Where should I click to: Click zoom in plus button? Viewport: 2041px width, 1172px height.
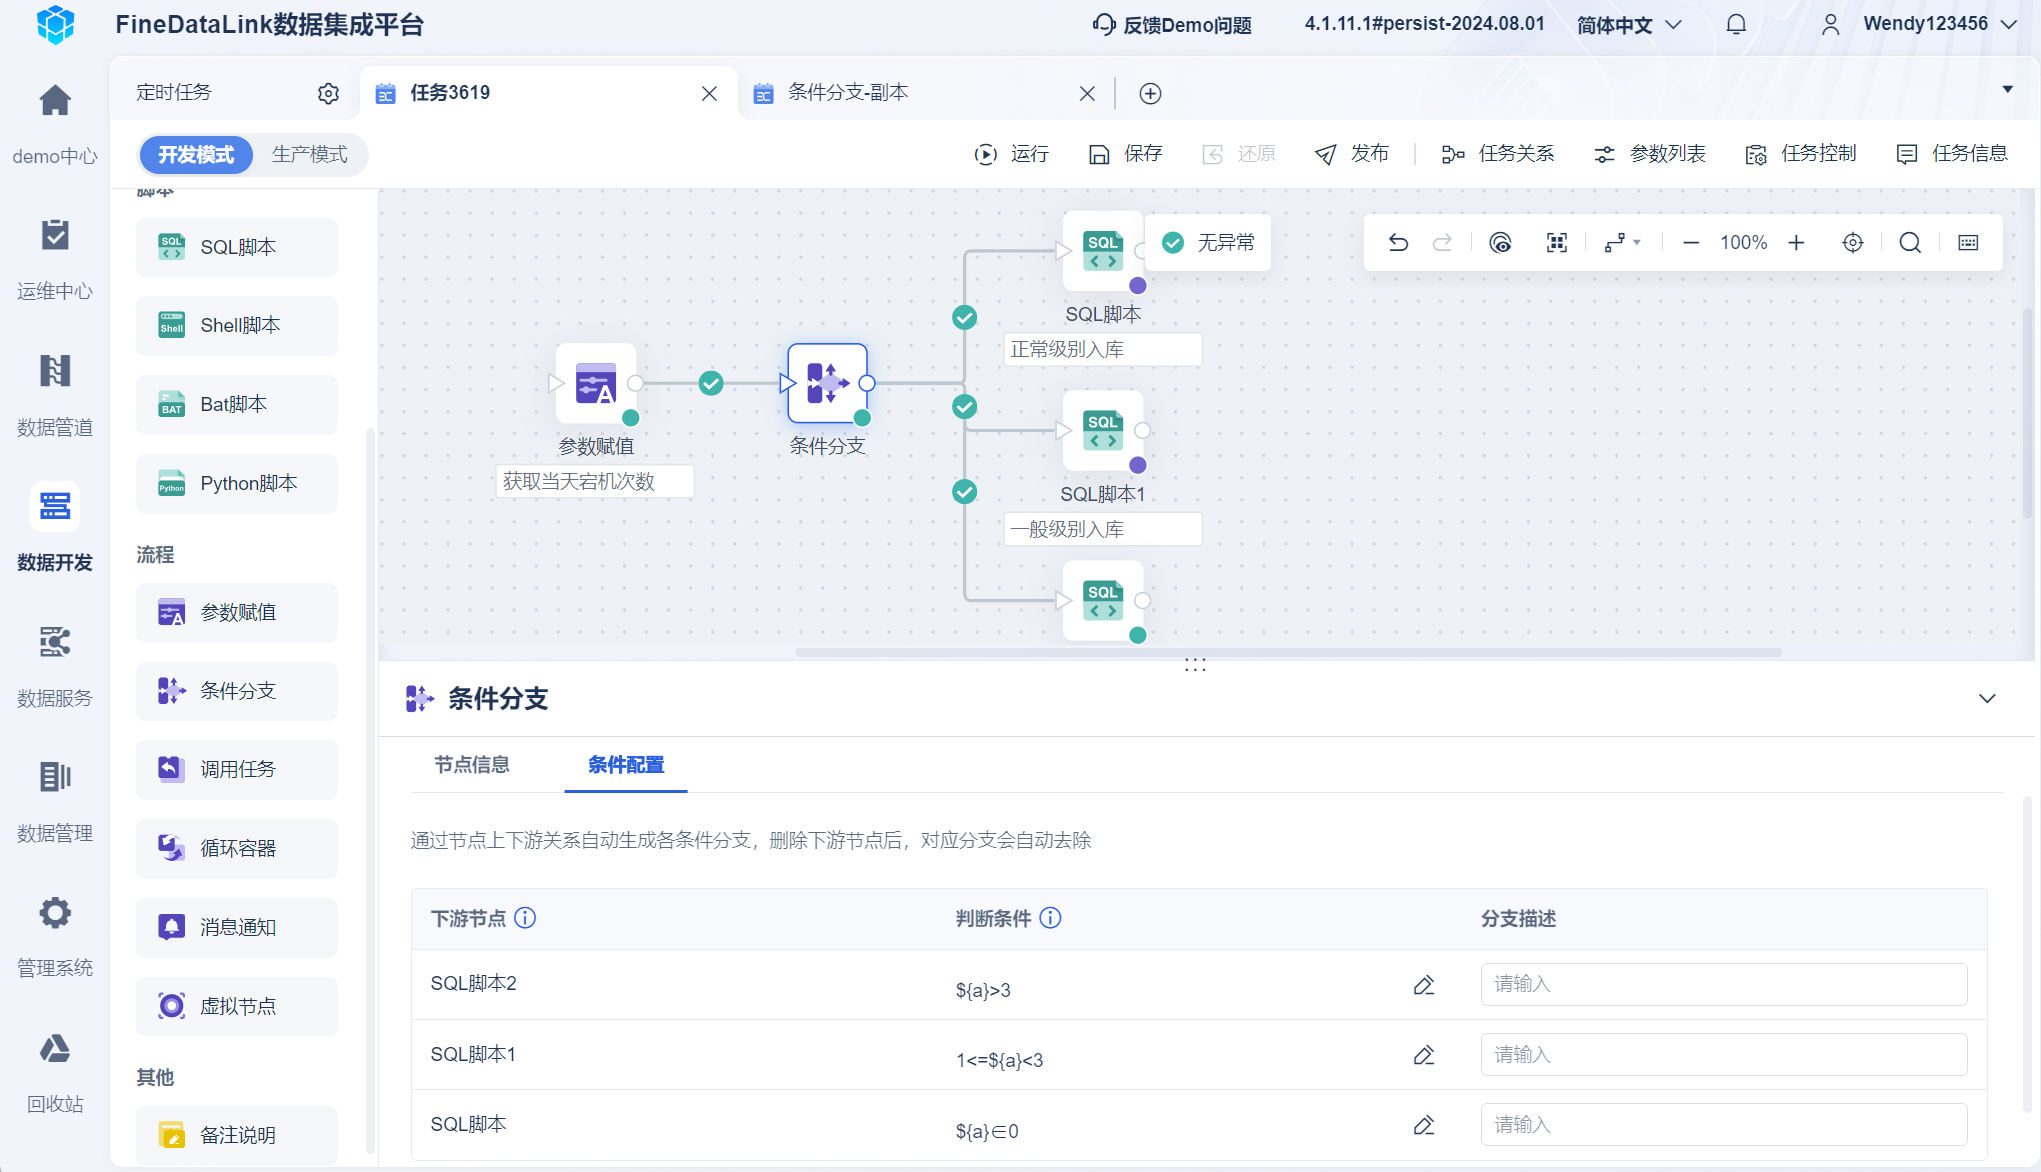1796,243
